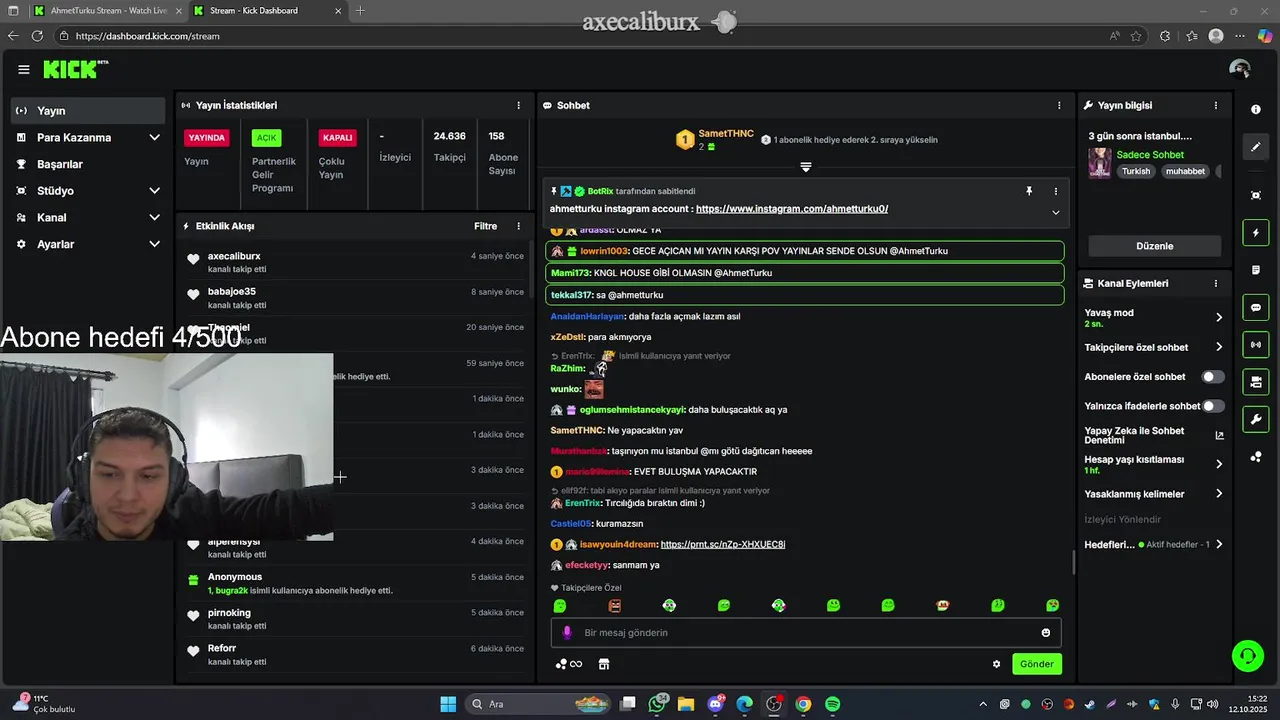Open the emoji picker in message box
The width and height of the screenshot is (1280, 720).
1046,632
